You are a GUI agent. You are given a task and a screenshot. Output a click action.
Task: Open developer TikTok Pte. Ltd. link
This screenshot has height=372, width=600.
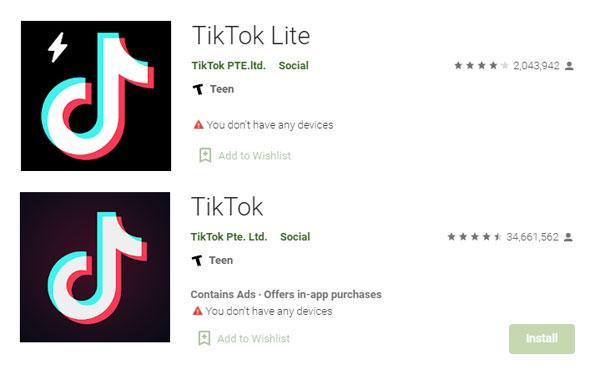click(x=229, y=237)
